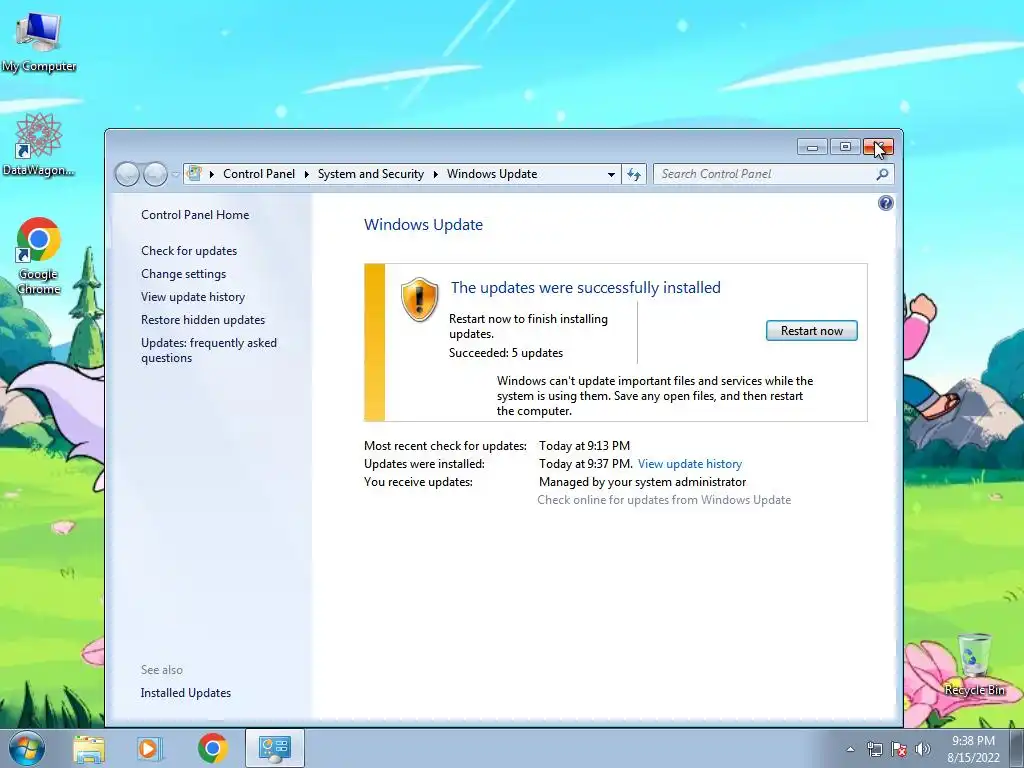This screenshot has height=768, width=1024.
Task: Click the volume speaker icon
Action: pos(923,749)
